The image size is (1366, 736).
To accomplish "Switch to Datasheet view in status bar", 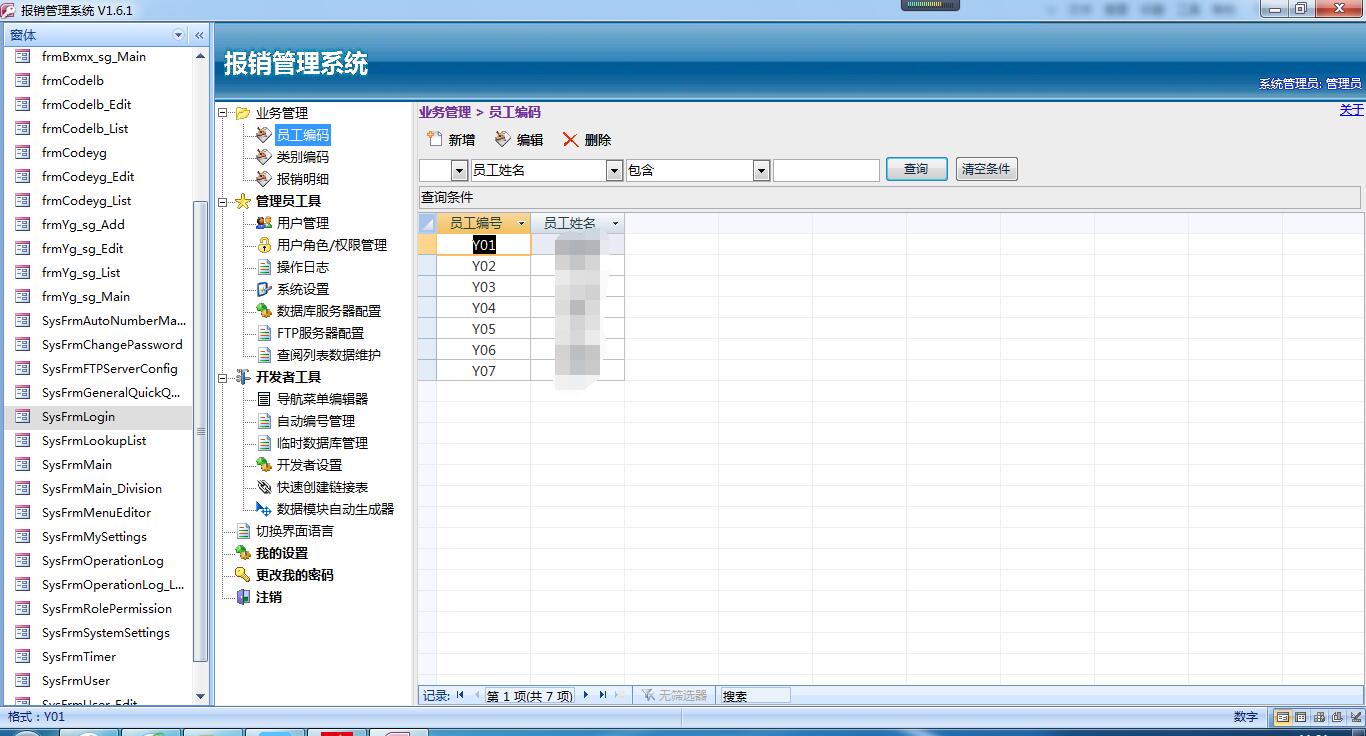I will pyautogui.click(x=1300, y=717).
